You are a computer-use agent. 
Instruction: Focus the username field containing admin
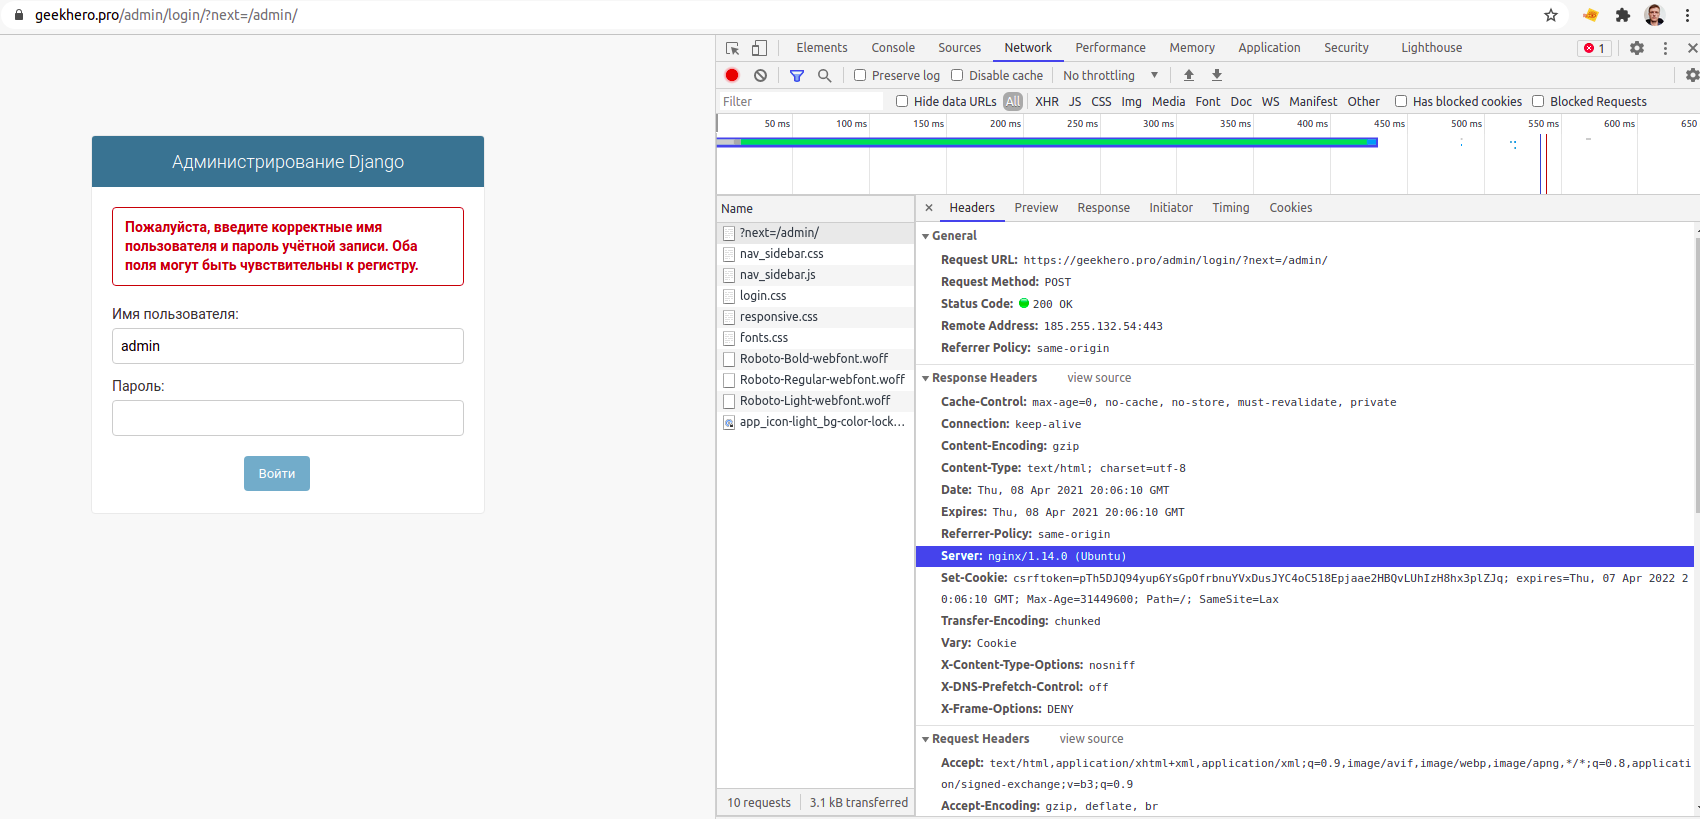coord(288,346)
